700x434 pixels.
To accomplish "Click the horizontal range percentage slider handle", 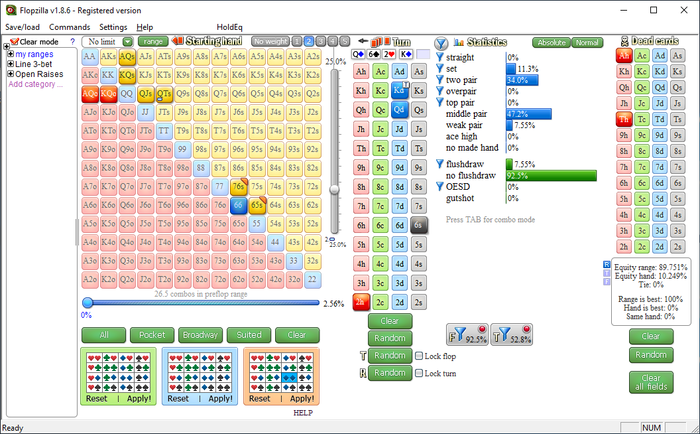I will pos(88,303).
